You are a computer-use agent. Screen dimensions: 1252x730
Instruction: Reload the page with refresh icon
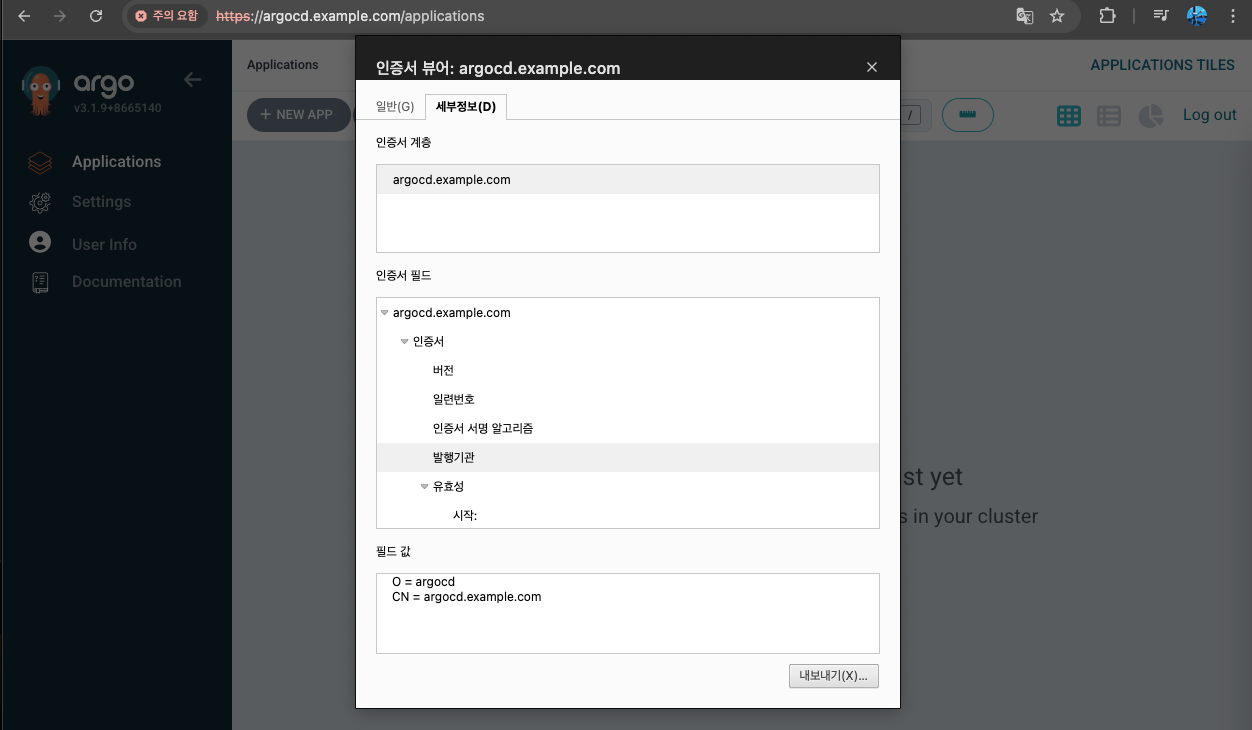(96, 16)
